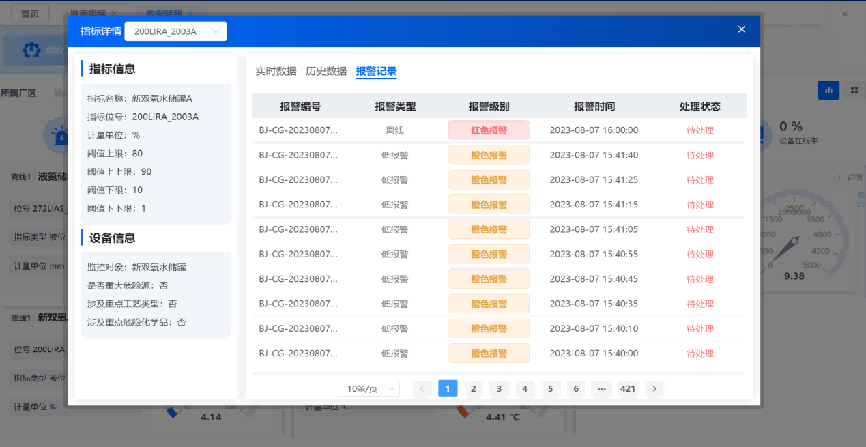Click 待处理 for the 15:41:05 alarm
The image size is (866, 447).
700,229
